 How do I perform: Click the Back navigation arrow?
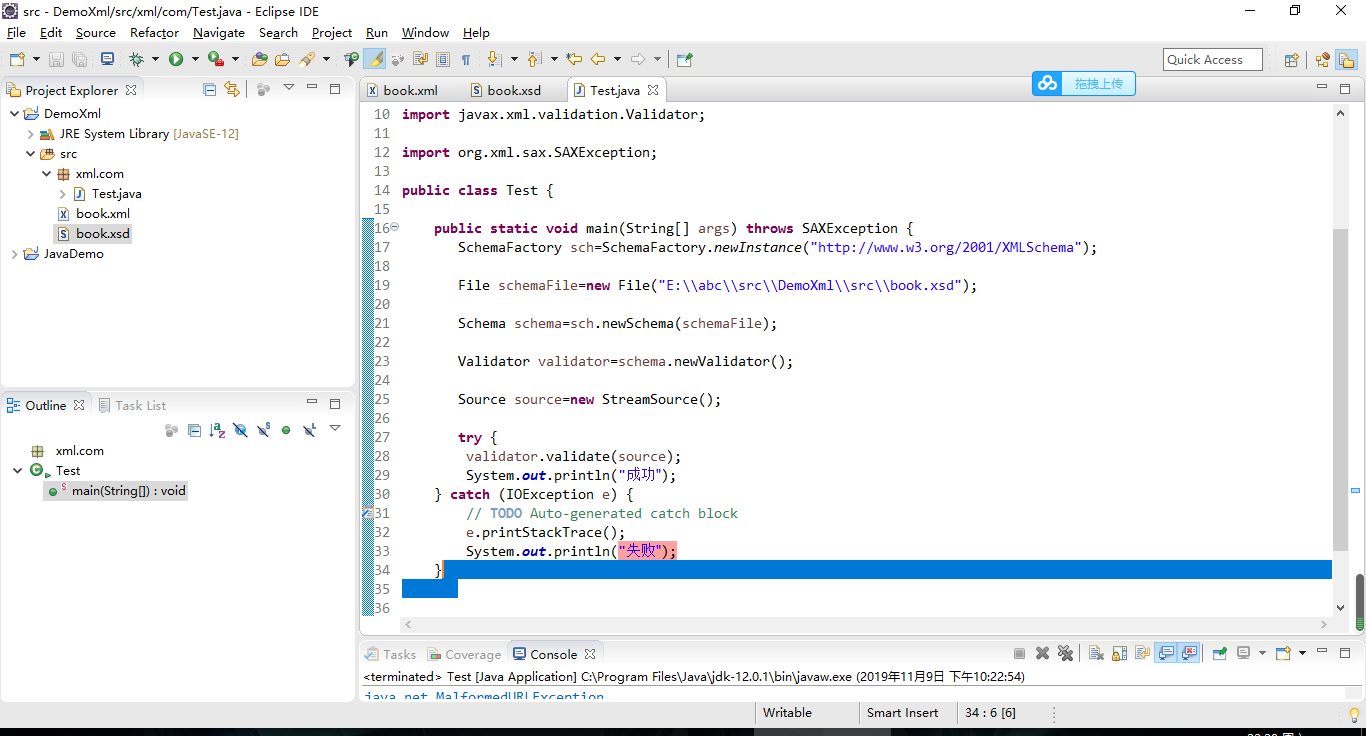click(598, 60)
